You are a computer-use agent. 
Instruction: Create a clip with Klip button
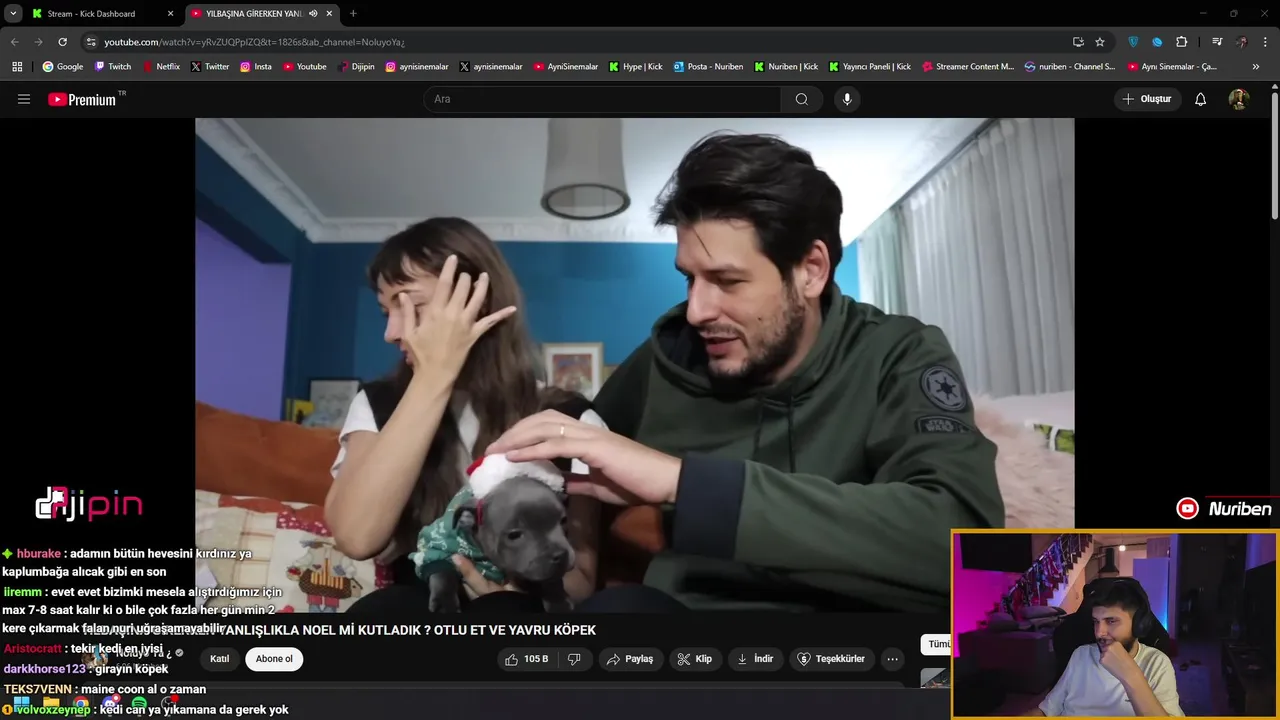[694, 659]
